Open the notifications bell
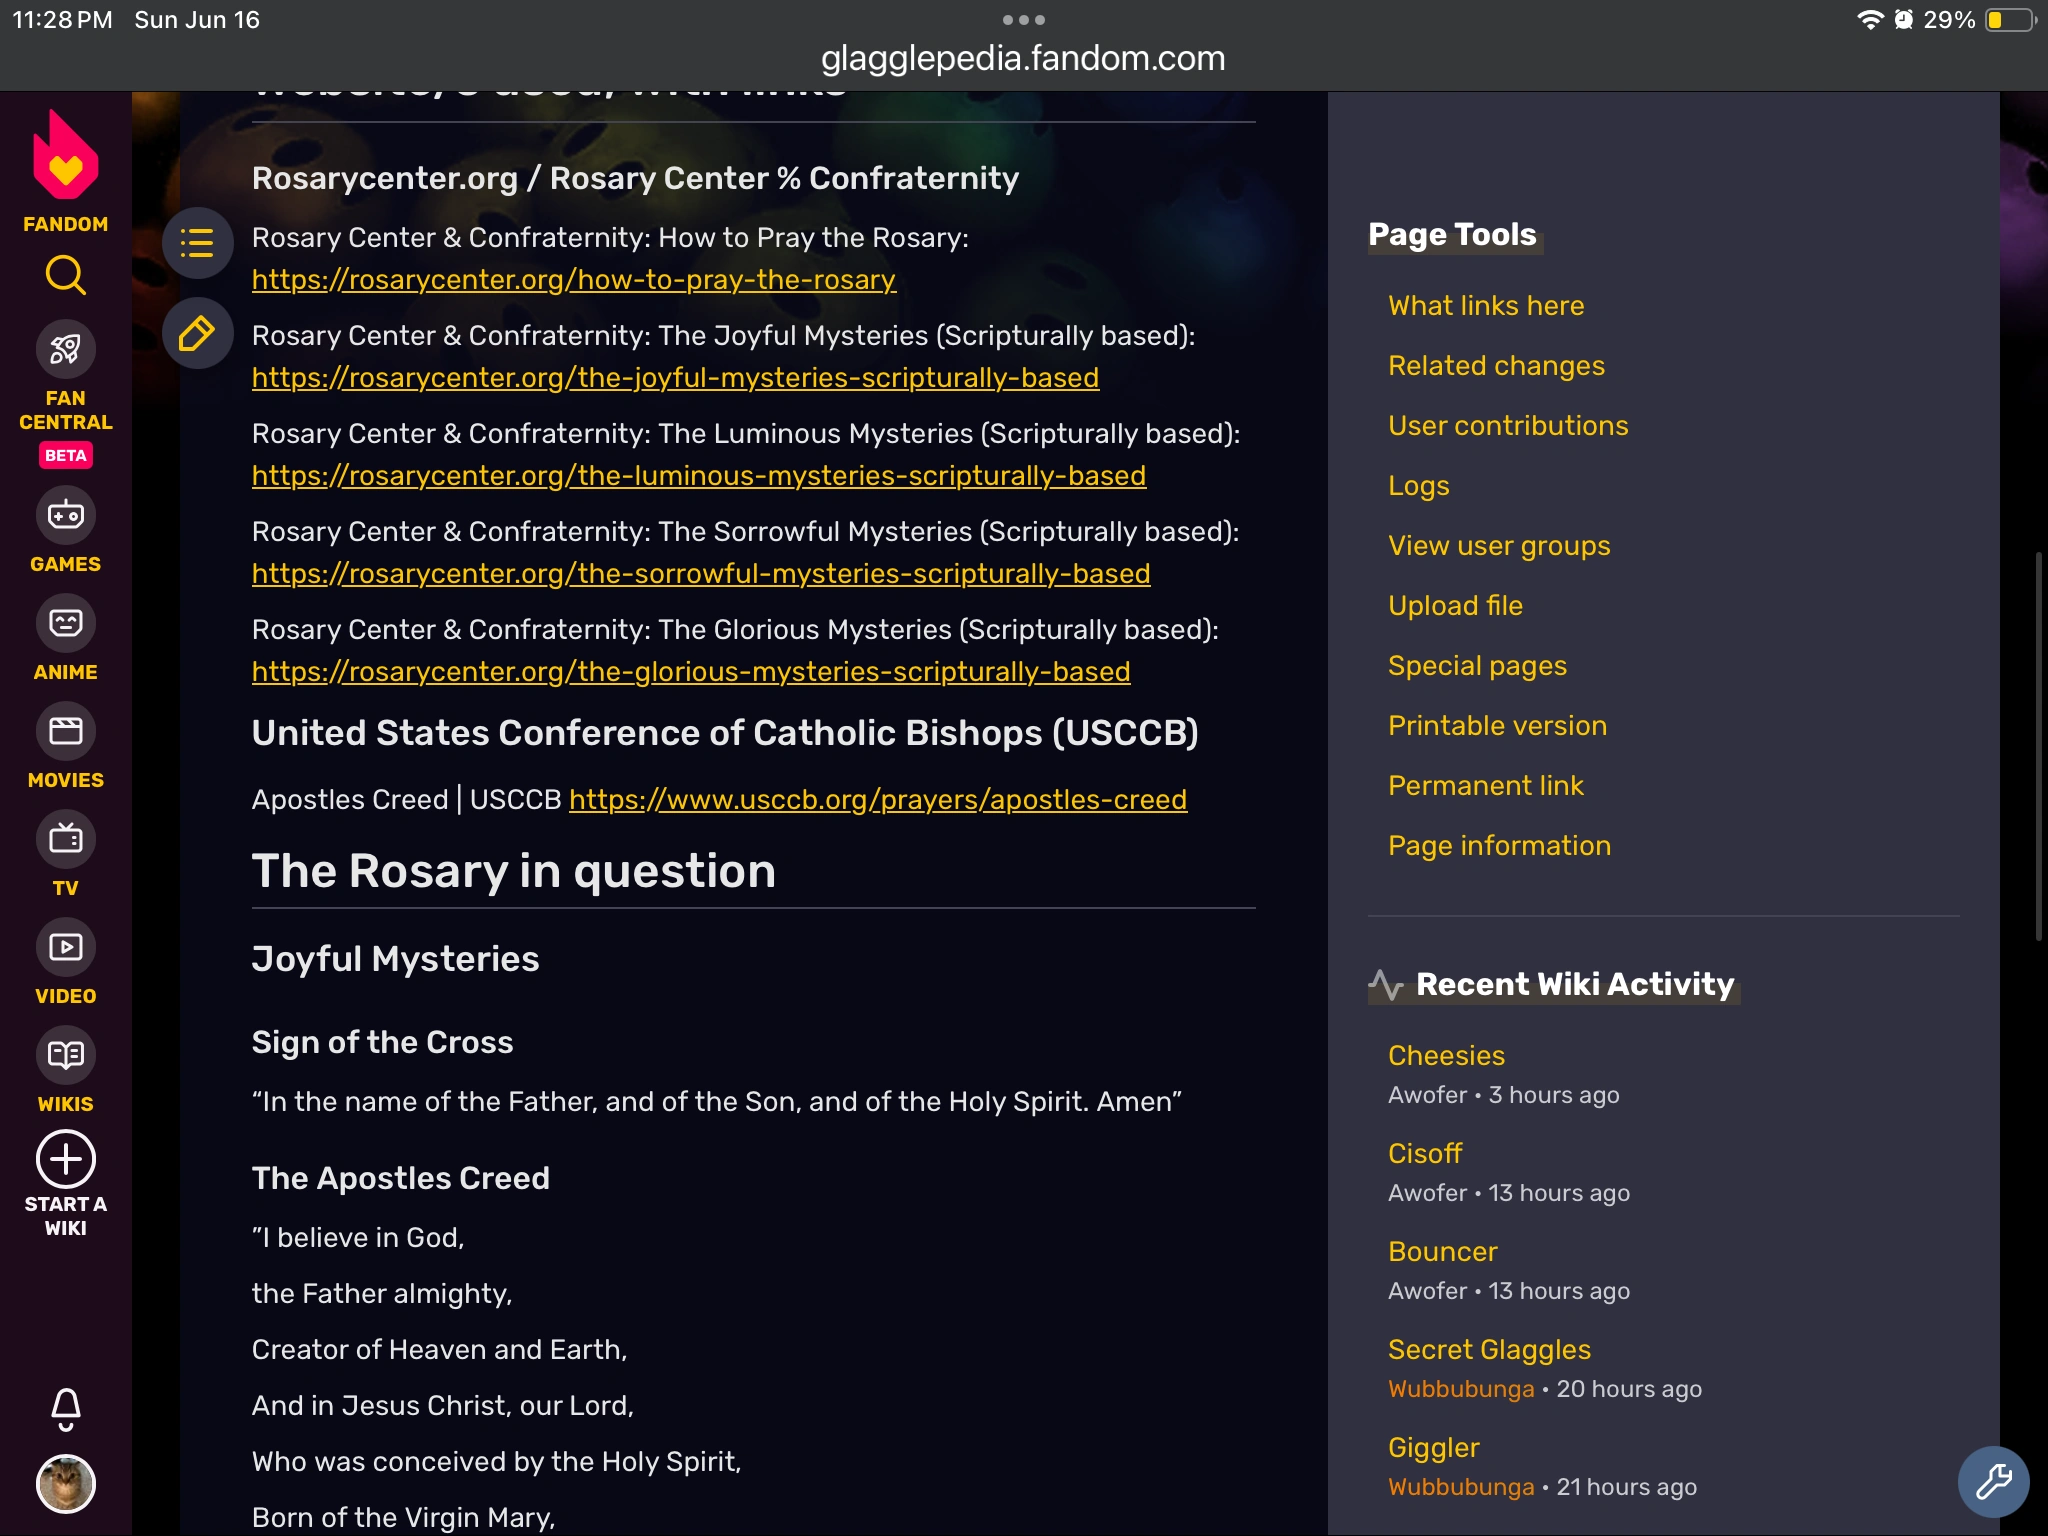The height and width of the screenshot is (1536, 2048). tap(66, 1408)
